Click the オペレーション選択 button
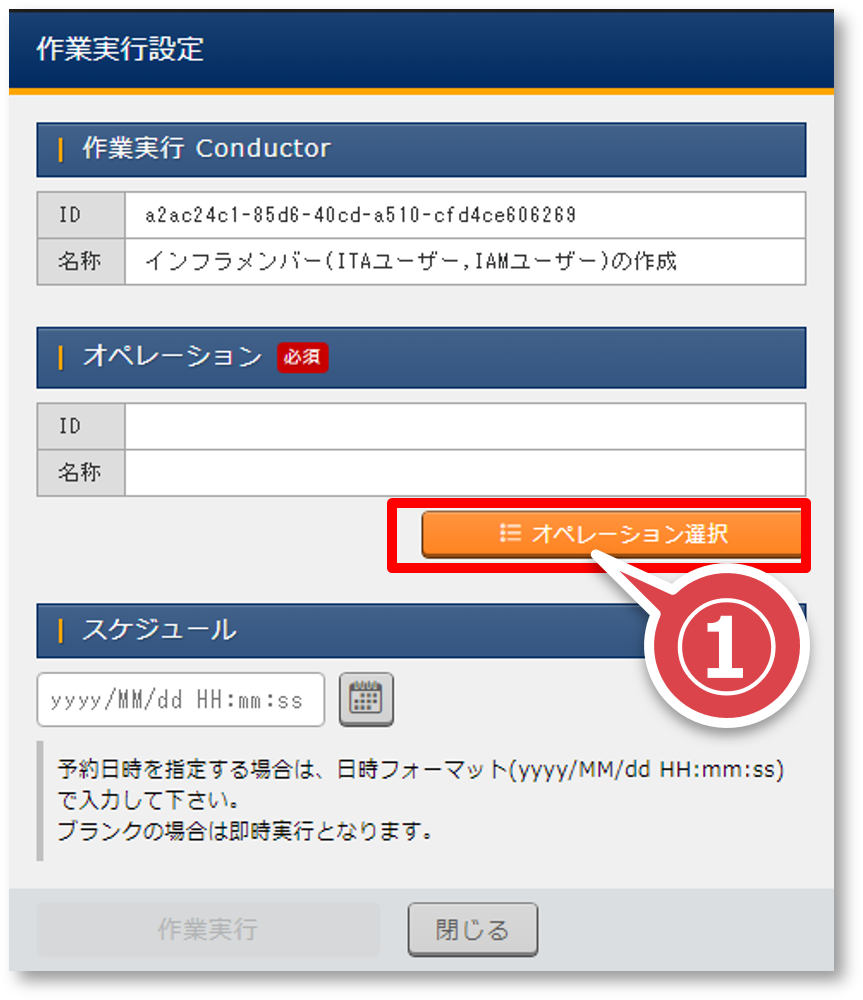863x1000 pixels. coord(612,534)
